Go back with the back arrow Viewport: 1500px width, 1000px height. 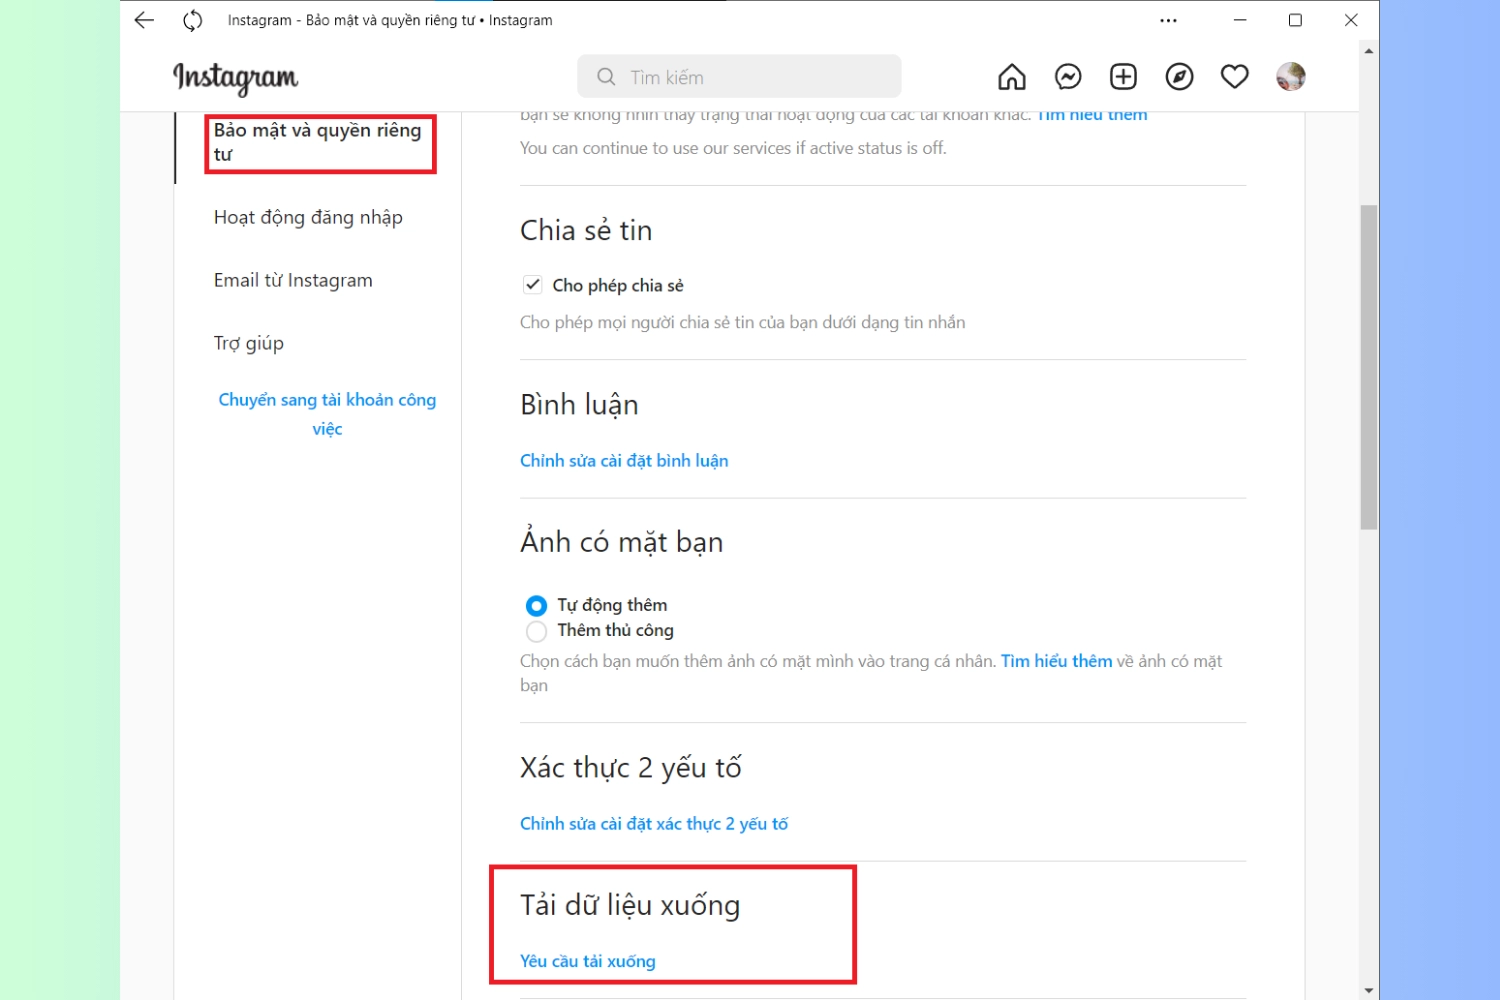click(144, 20)
